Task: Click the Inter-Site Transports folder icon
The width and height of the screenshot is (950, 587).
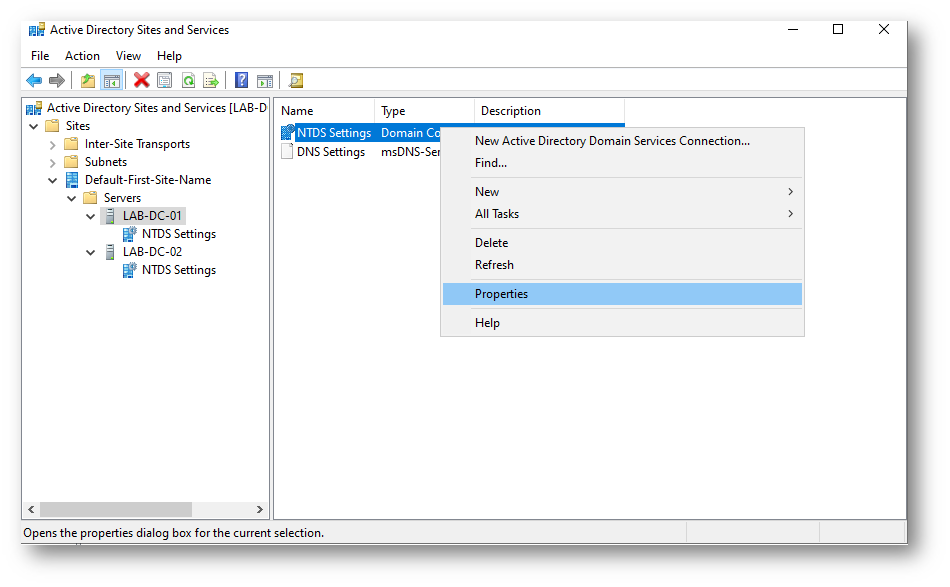Action: pos(71,144)
